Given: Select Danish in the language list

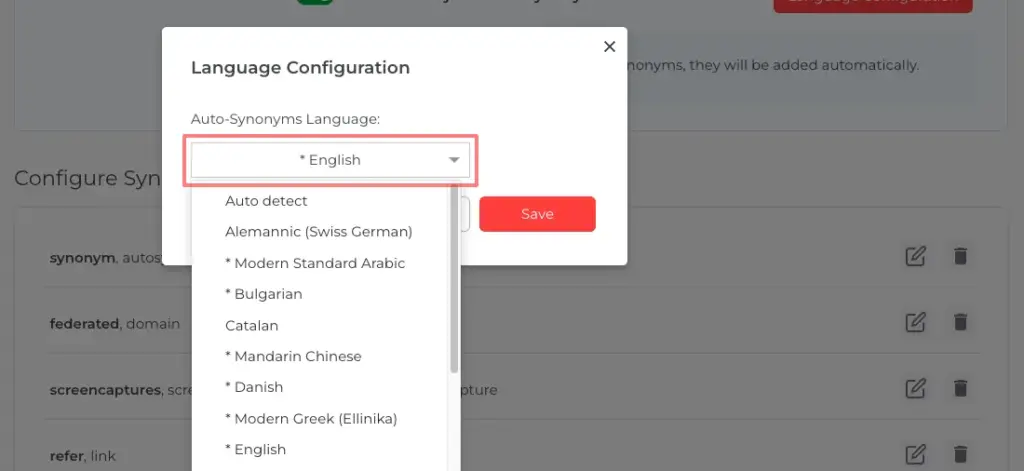Looking at the screenshot, I should [x=254, y=387].
